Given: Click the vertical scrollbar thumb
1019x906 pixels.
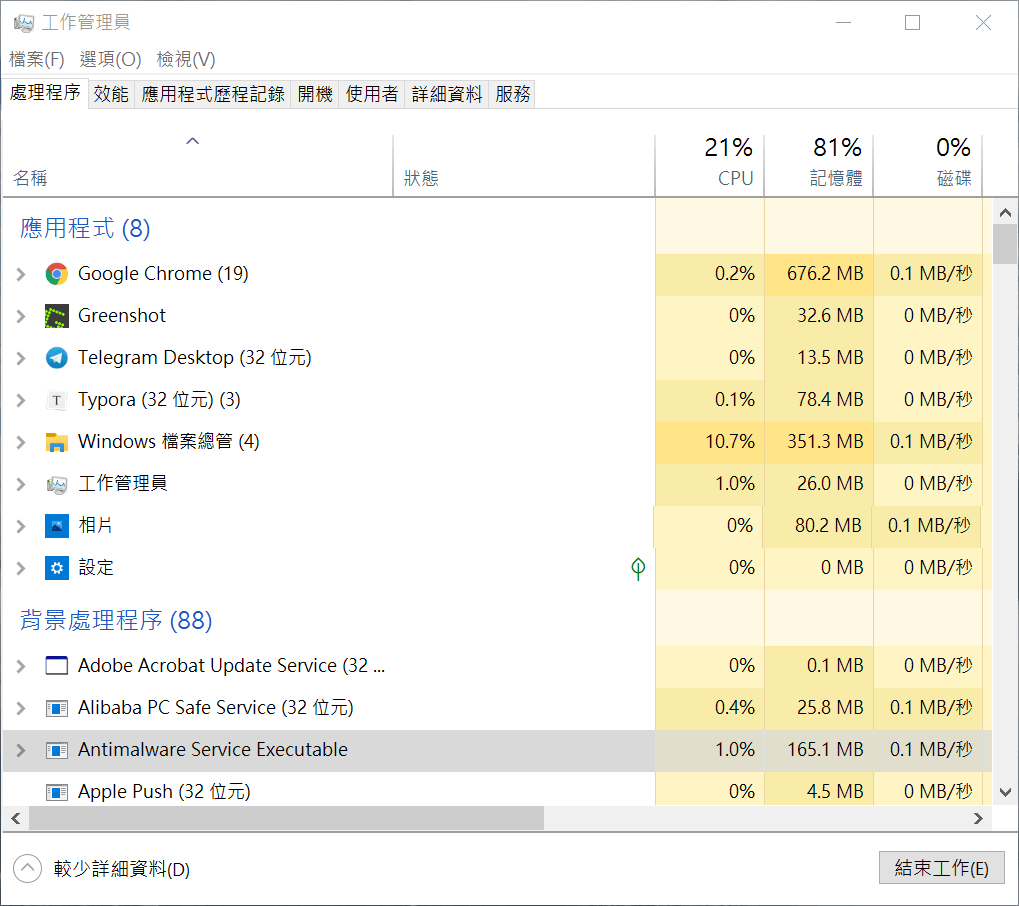Looking at the screenshot, I should point(1005,244).
